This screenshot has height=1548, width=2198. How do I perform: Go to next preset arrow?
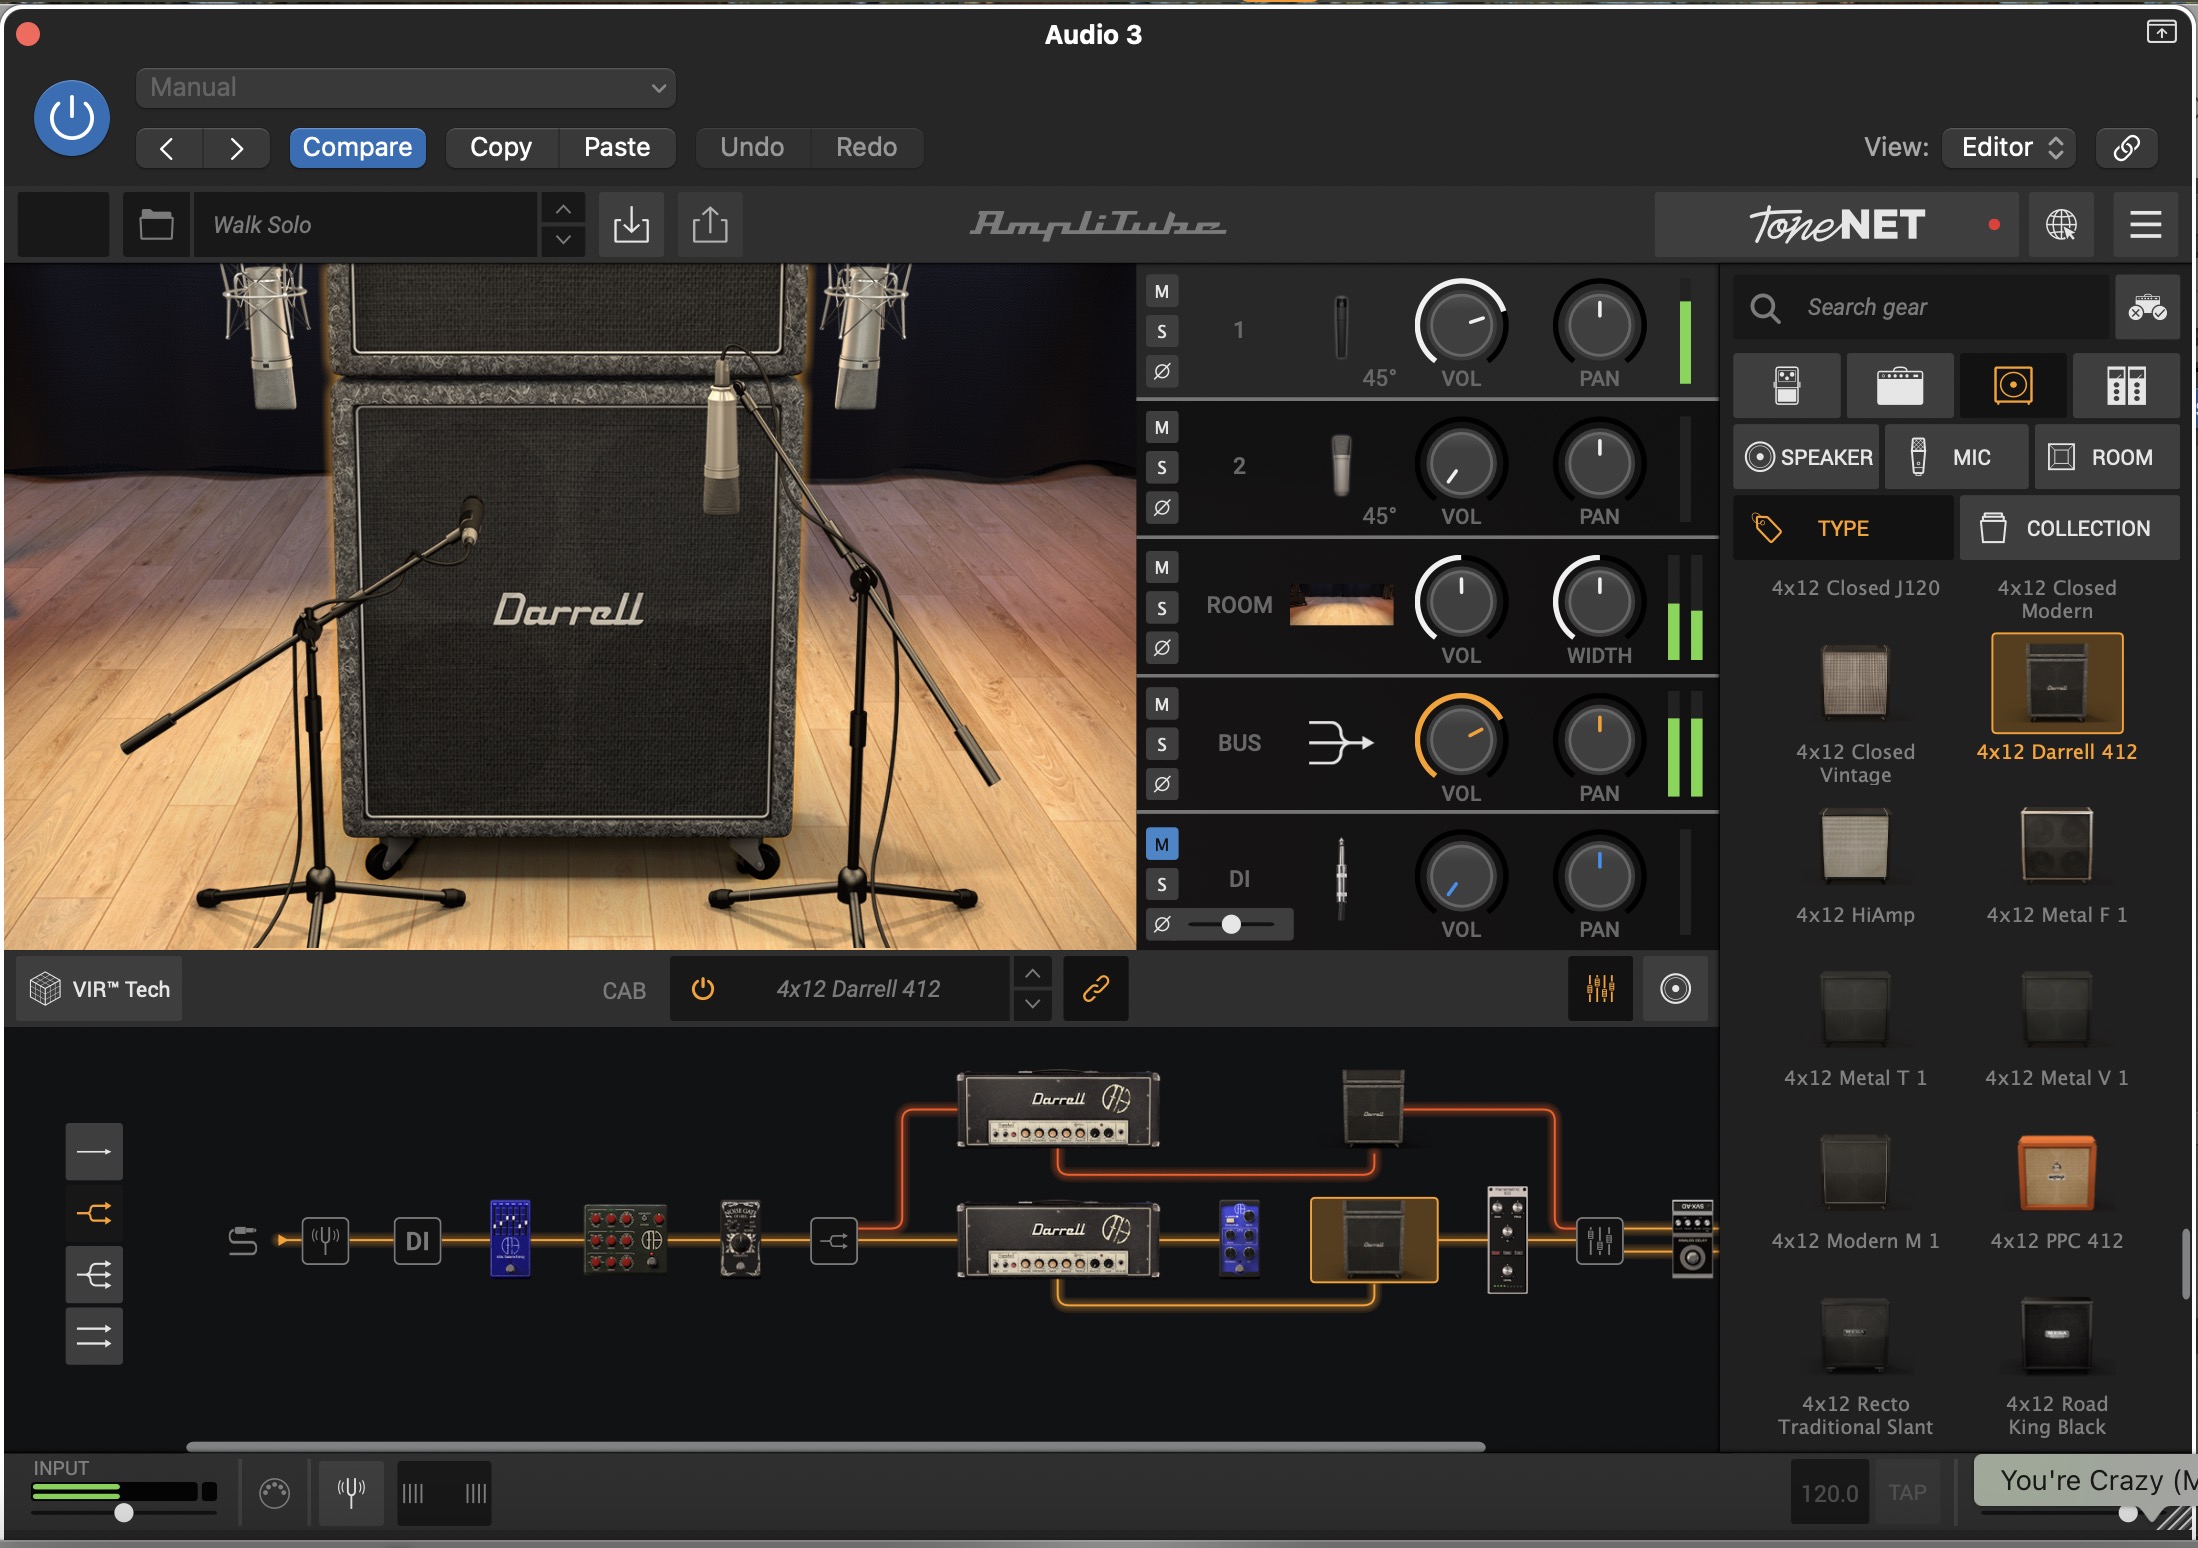click(x=236, y=148)
